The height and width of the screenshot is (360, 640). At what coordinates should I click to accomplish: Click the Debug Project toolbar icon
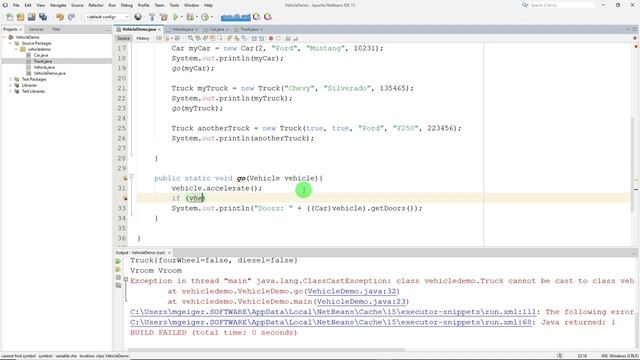[x=189, y=17]
